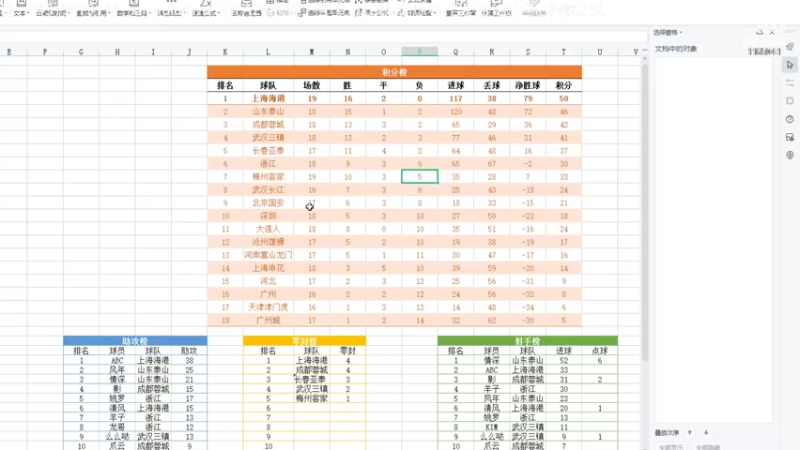The width and height of the screenshot is (800, 450).
Task: Click the location pin icon in right sidebar
Action: [790, 155]
